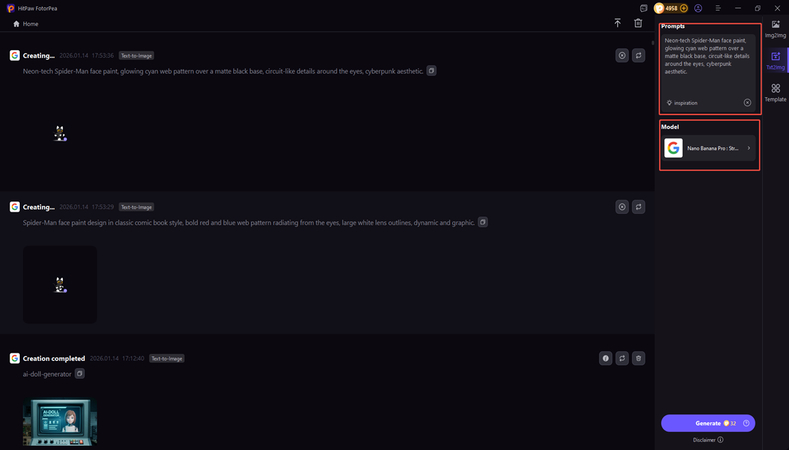Click the Generate button
Viewport: 789px width, 450px height.
pyautogui.click(x=707, y=423)
